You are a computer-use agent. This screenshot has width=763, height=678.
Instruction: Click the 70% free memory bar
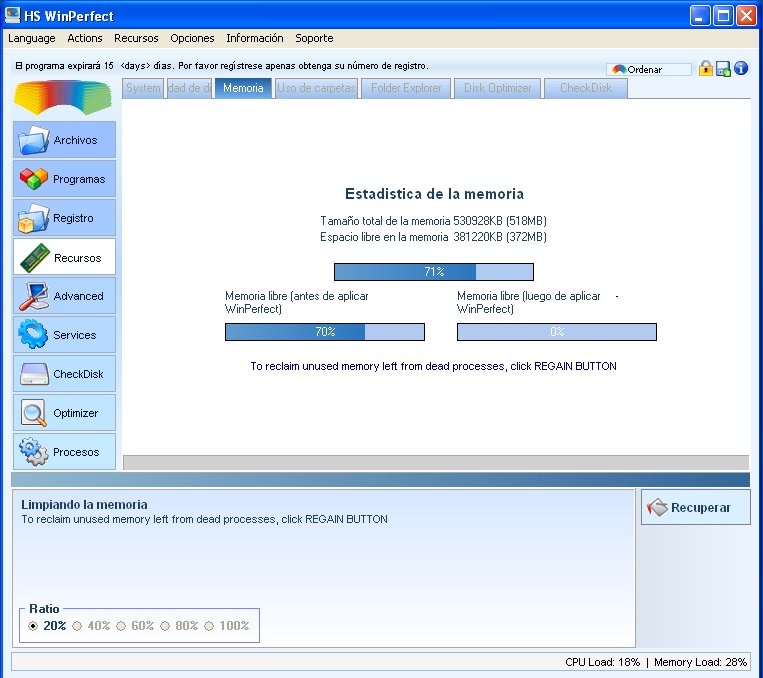pyautogui.click(x=325, y=332)
